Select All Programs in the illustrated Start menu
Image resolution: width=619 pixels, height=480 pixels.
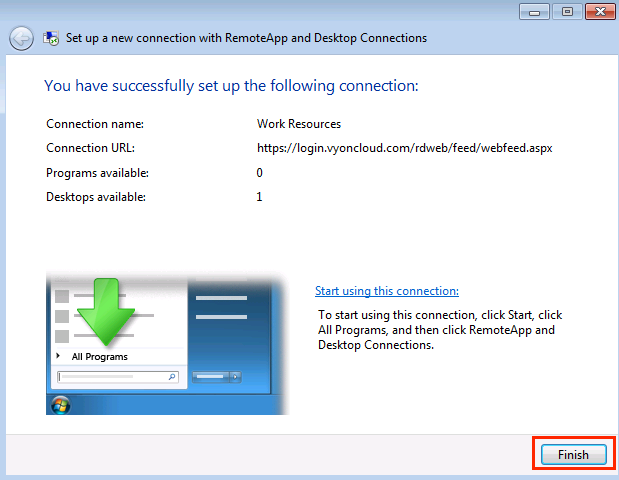pyautogui.click(x=99, y=356)
